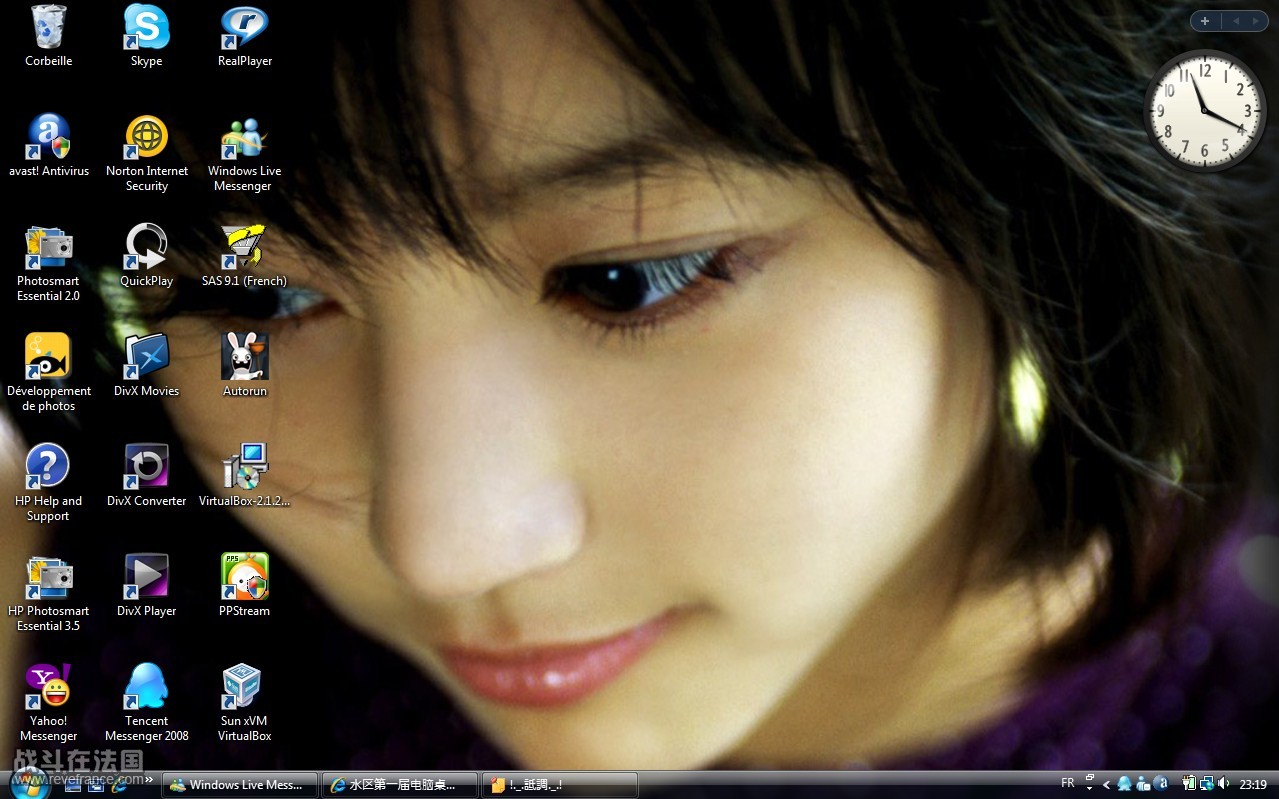Select the RealPlayer desktop shortcut
This screenshot has height=799, width=1279.
click(x=245, y=36)
